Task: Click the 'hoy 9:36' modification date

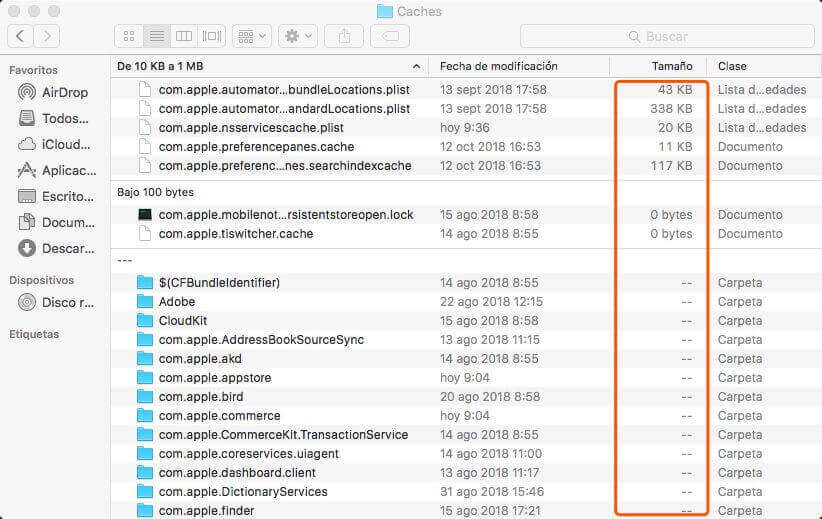Action: pos(464,127)
